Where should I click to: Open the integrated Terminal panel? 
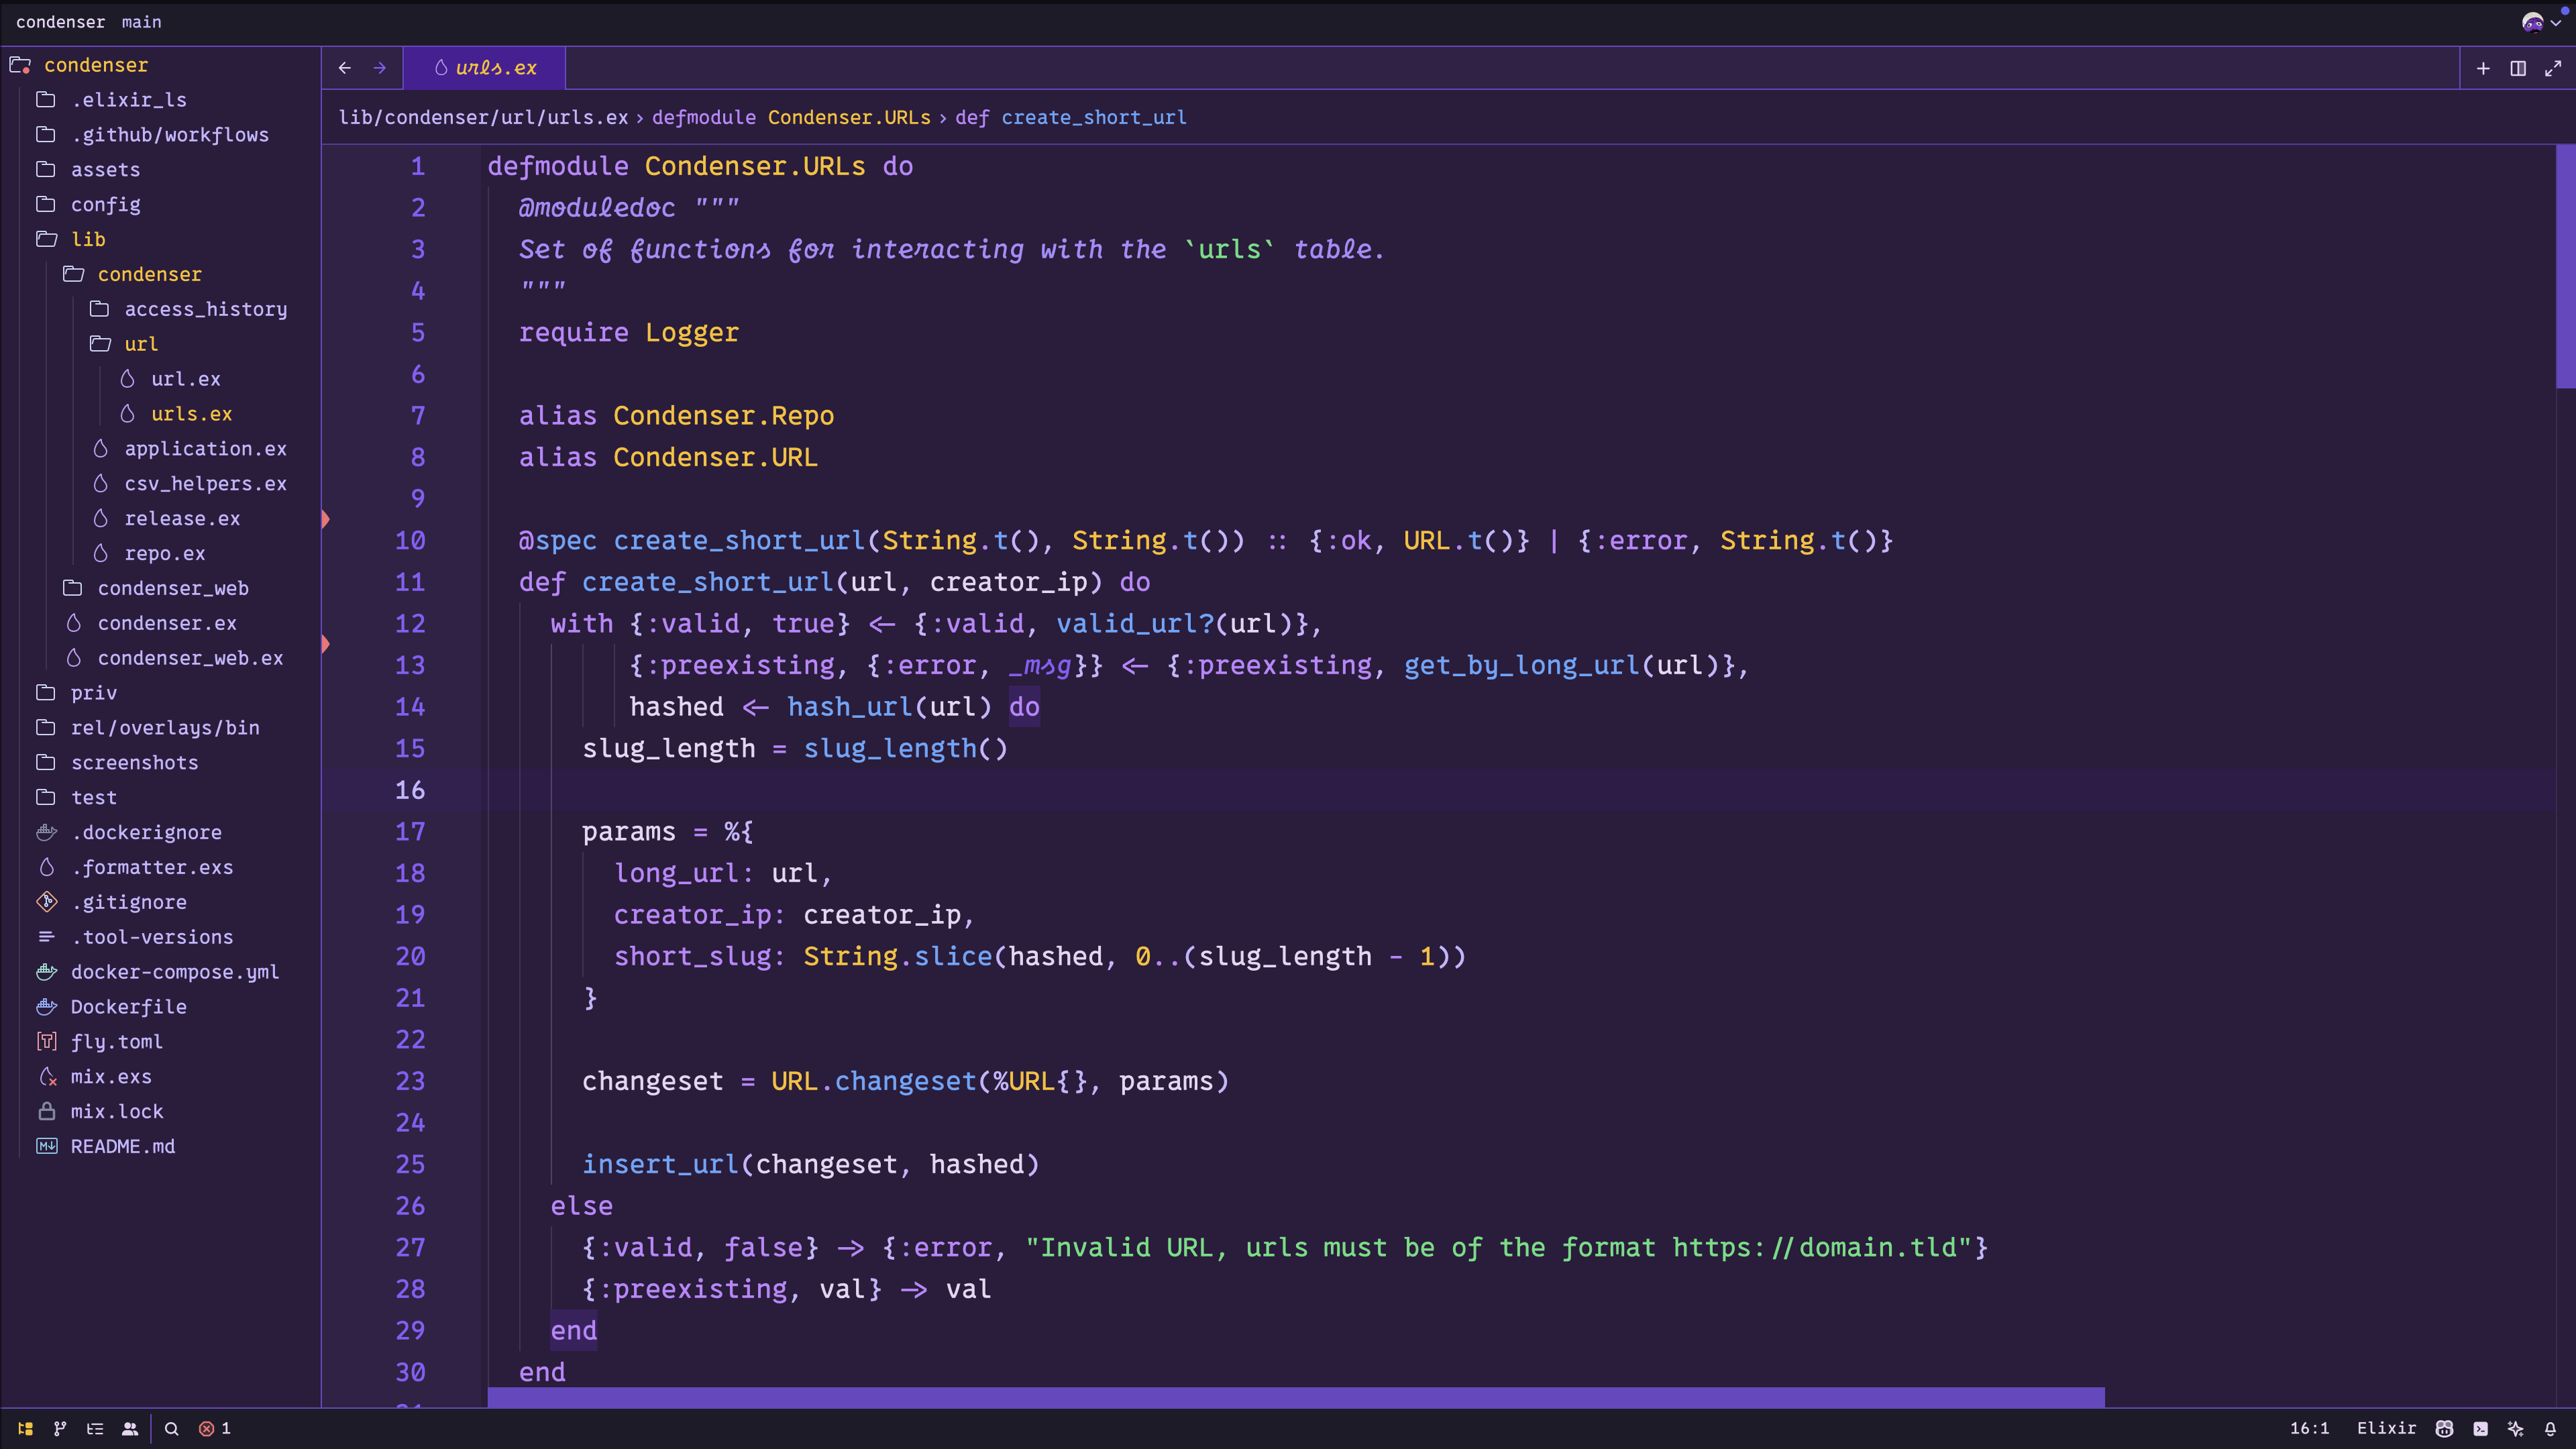click(2481, 1429)
